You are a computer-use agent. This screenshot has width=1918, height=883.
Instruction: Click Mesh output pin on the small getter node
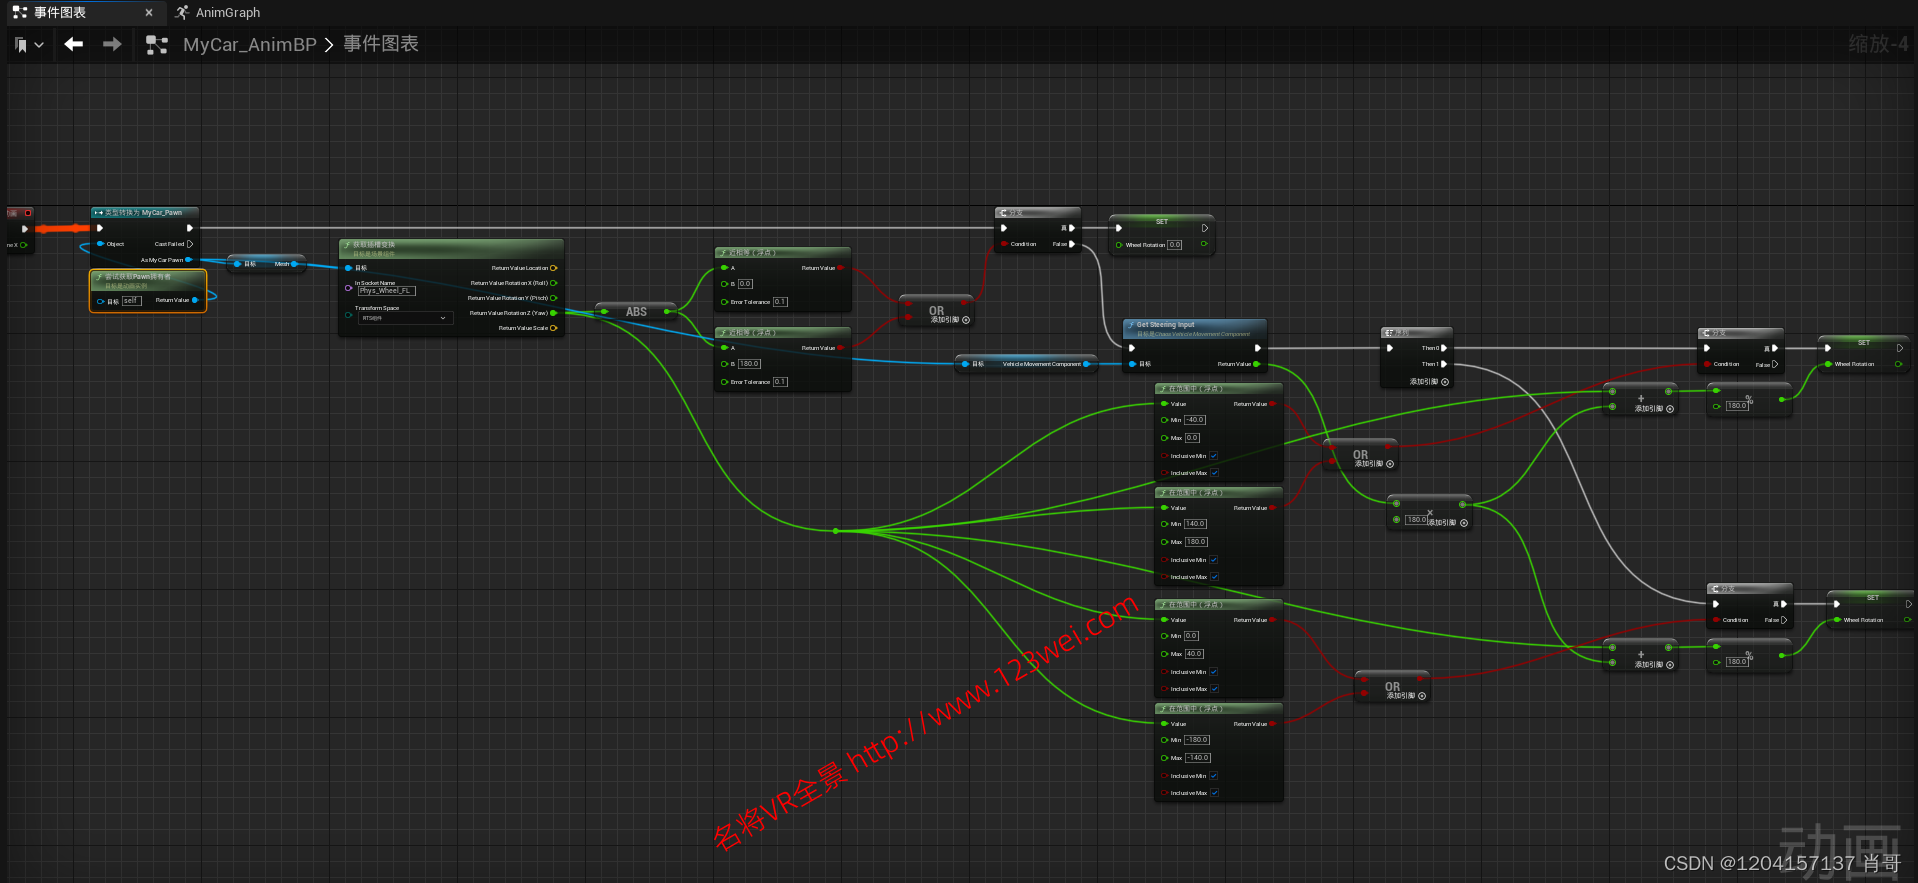pyautogui.click(x=293, y=264)
